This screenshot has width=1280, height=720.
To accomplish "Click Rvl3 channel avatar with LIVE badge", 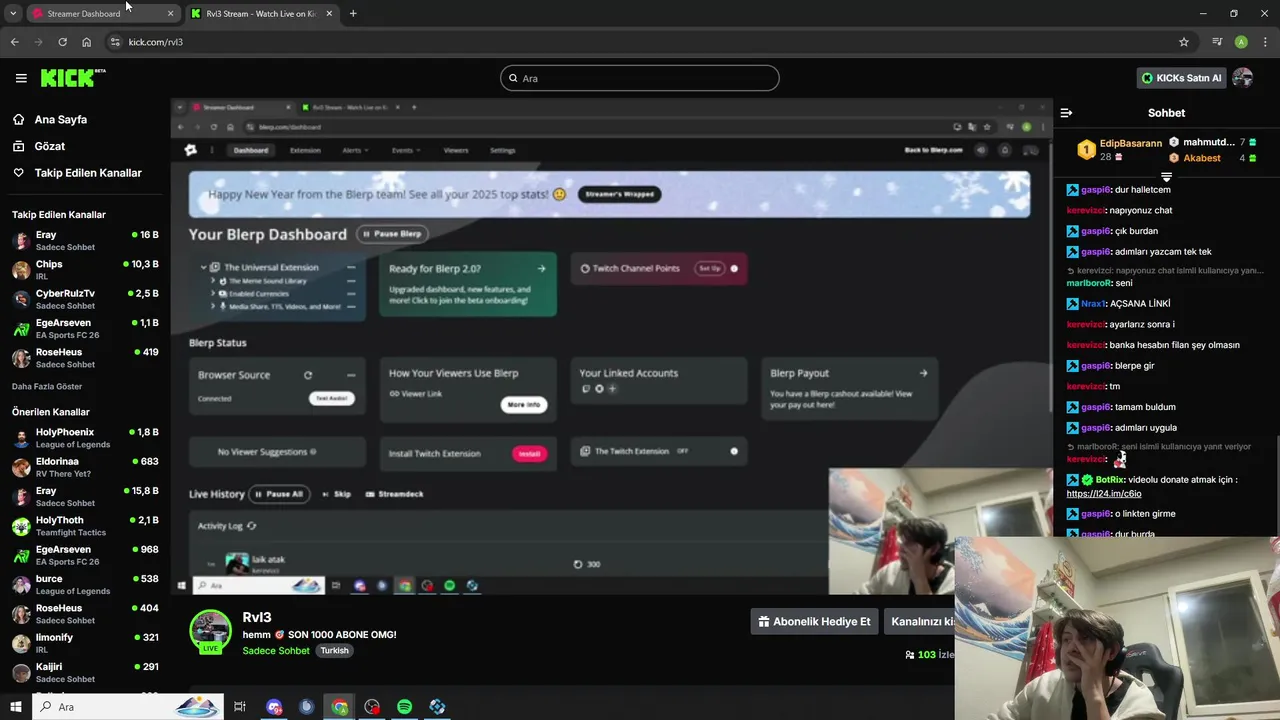I will (210, 631).
